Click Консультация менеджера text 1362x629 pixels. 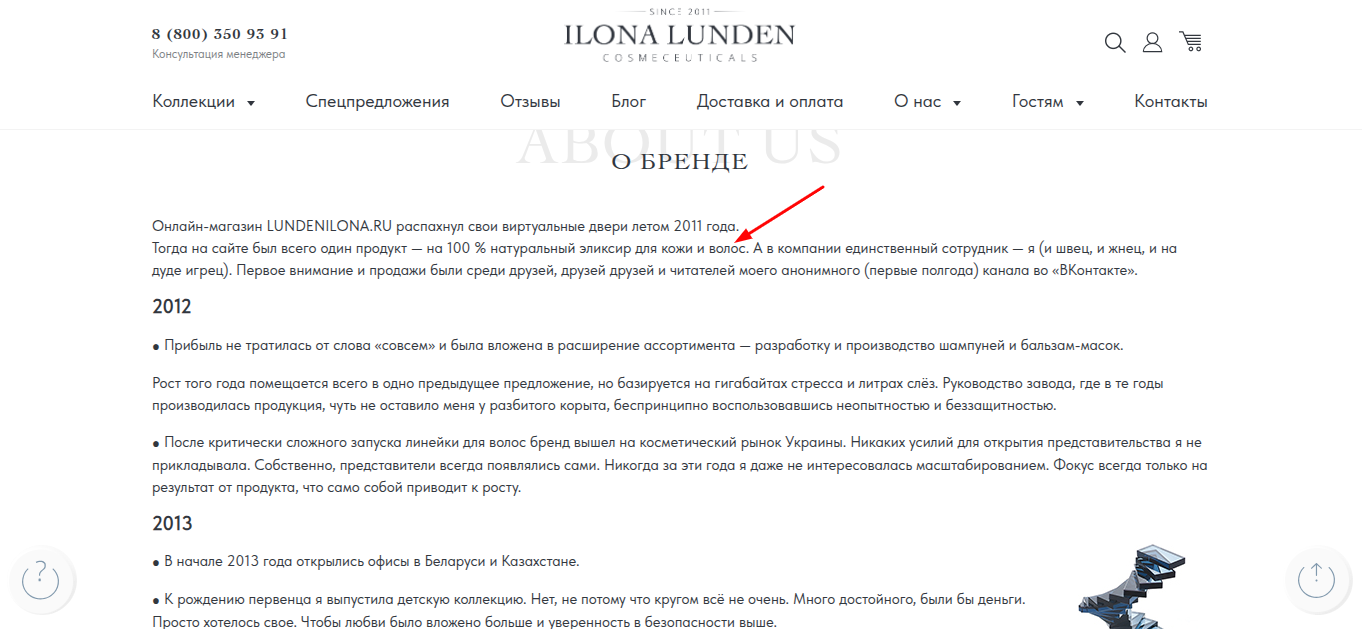tap(219, 54)
